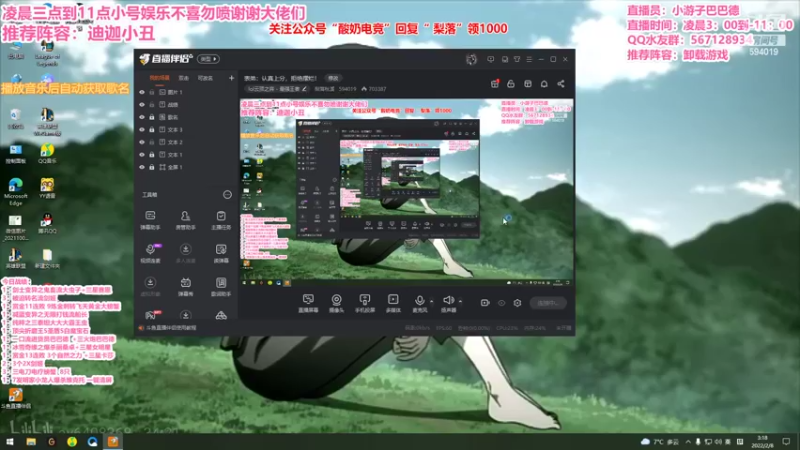Open the 读弹幕 tool
Screen dimensions: 800x450
pos(221,253)
